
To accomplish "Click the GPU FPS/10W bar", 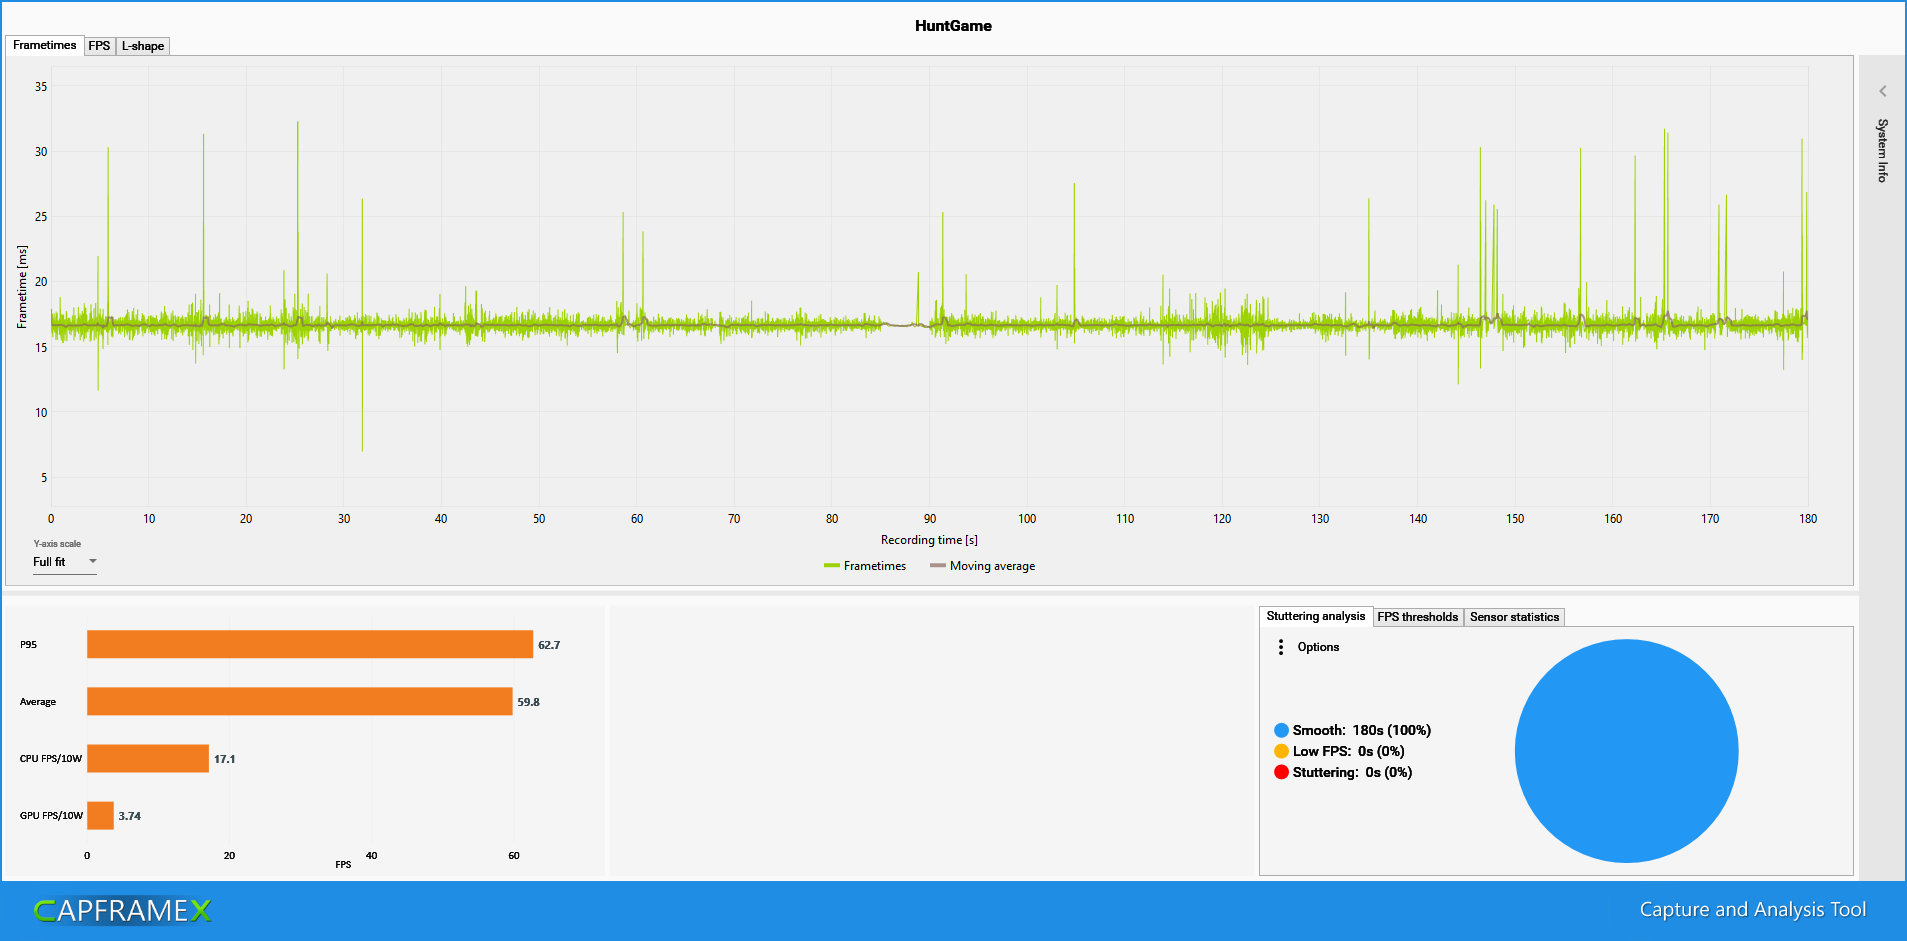I will (100, 815).
